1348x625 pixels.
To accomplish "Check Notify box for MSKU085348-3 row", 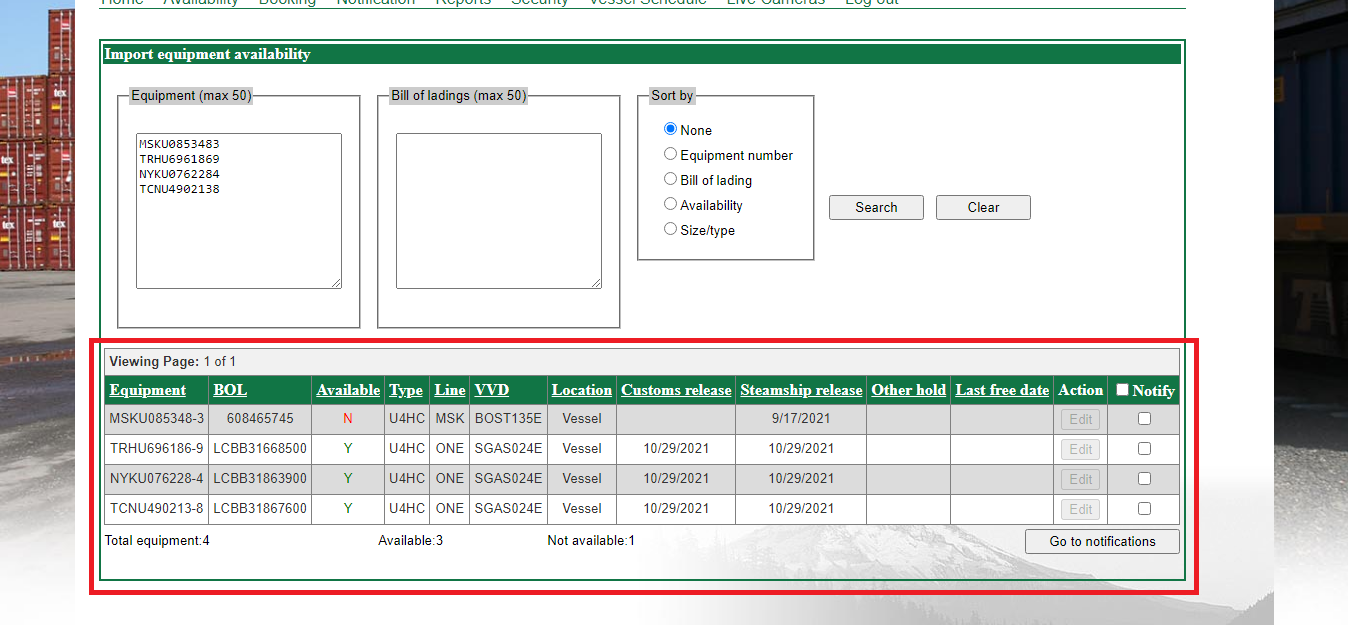I will 1144,419.
